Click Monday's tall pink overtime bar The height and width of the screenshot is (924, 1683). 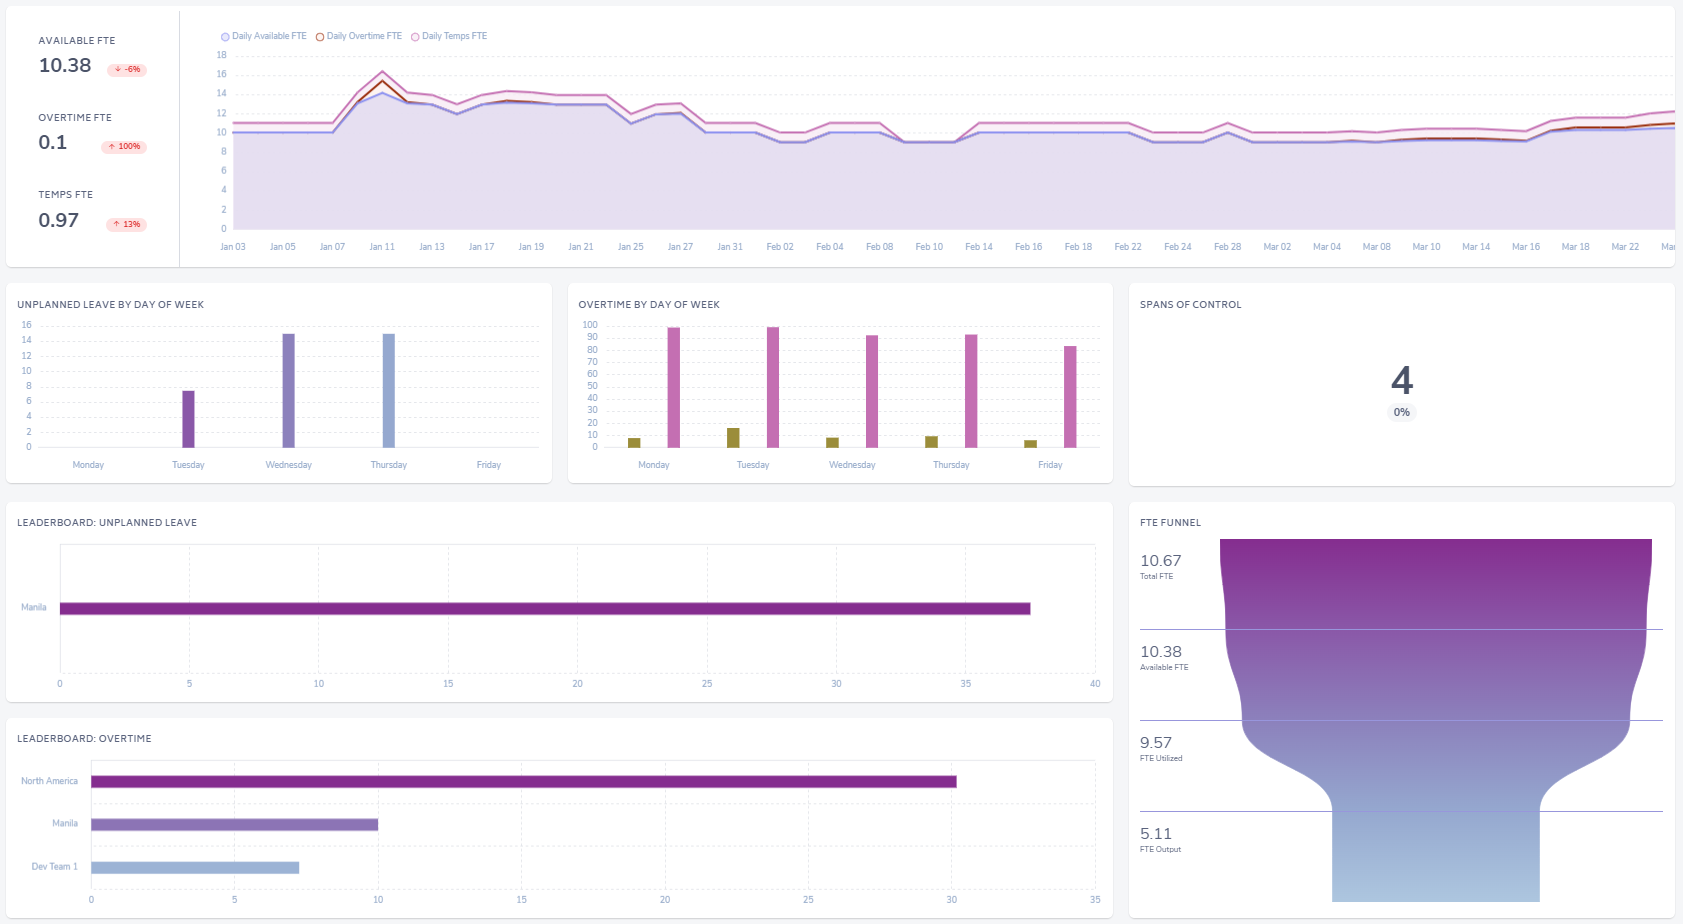click(x=674, y=388)
